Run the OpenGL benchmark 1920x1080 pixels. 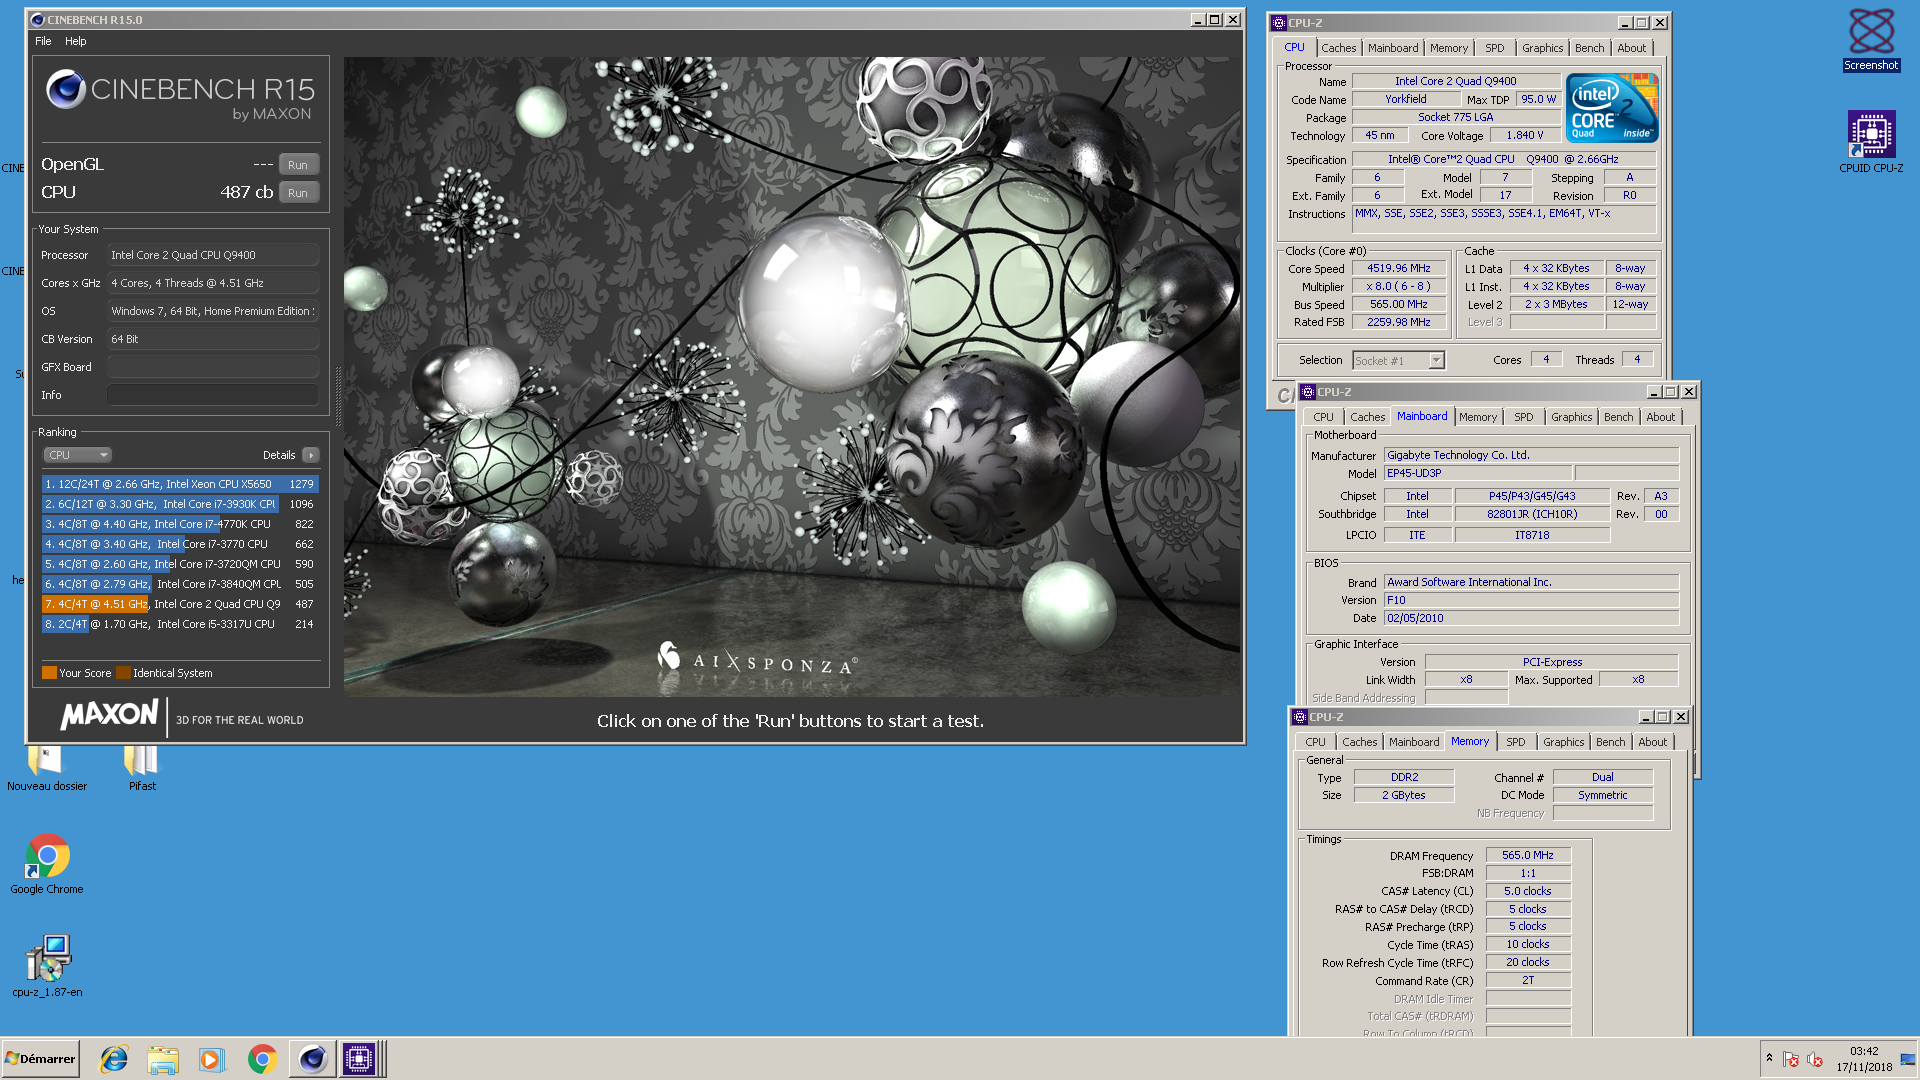(298, 165)
